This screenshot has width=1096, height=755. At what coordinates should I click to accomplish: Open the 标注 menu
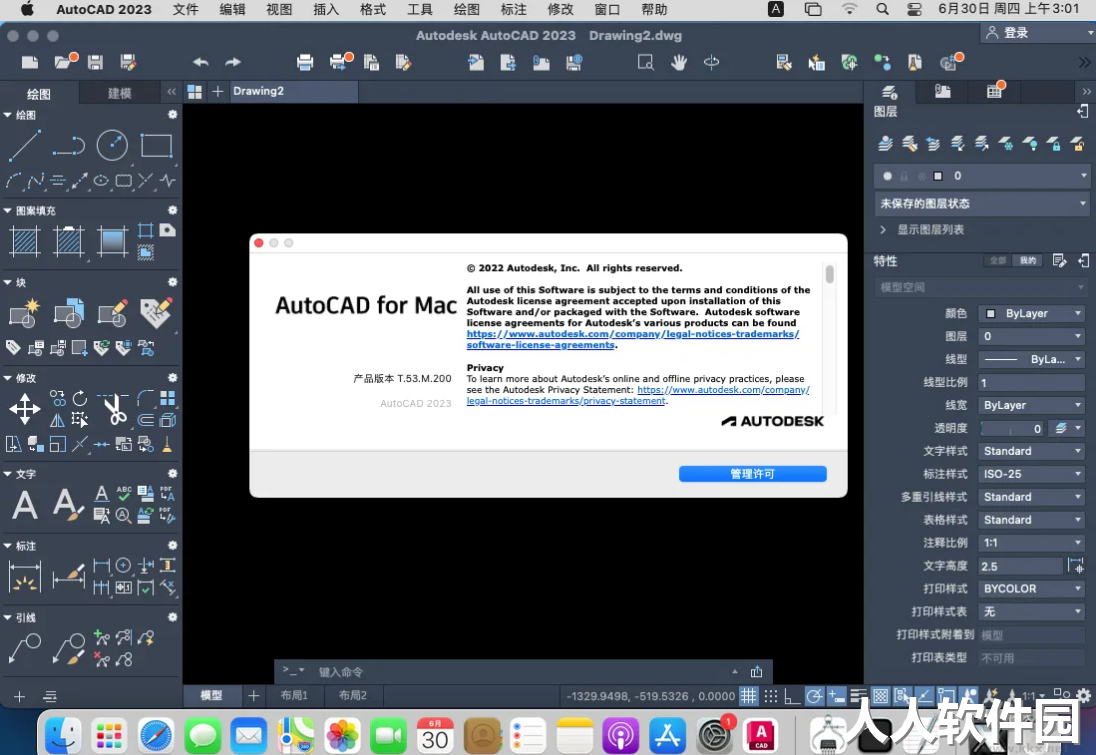click(513, 9)
